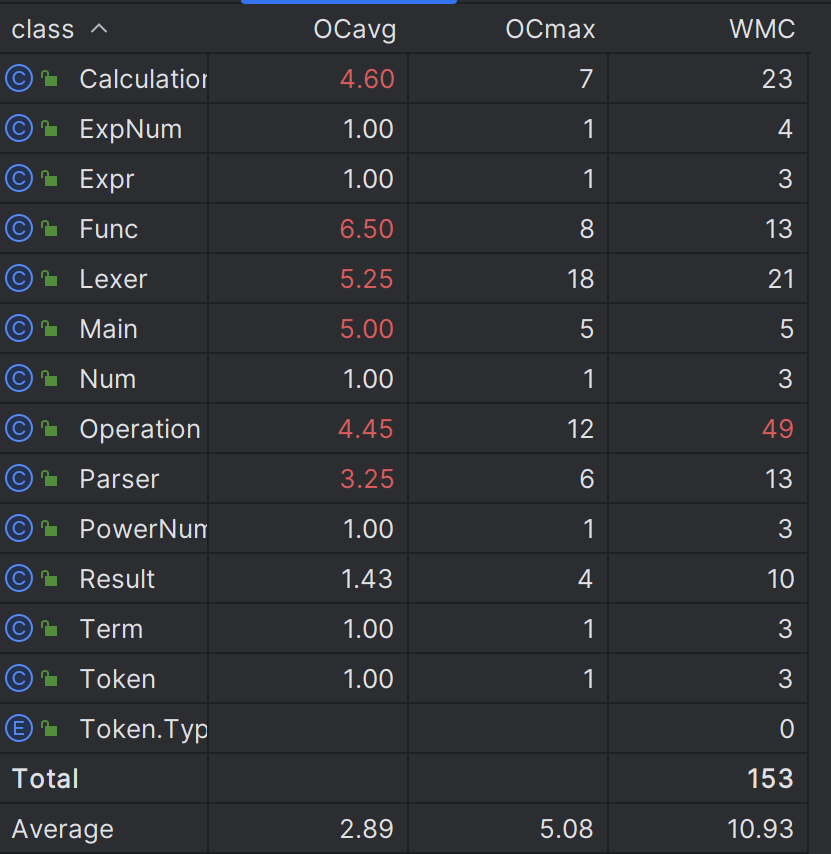831x854 pixels.
Task: Toggle sort order with the class column arrow
Action: (x=99, y=28)
